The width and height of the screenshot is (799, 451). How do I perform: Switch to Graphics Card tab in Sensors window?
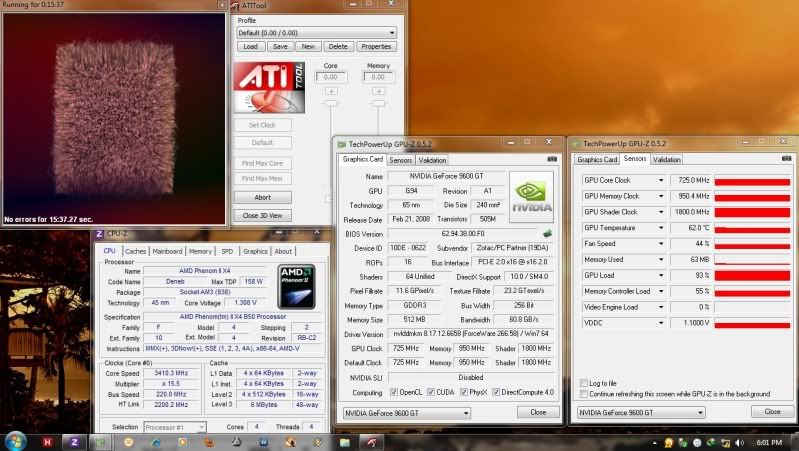pos(597,160)
